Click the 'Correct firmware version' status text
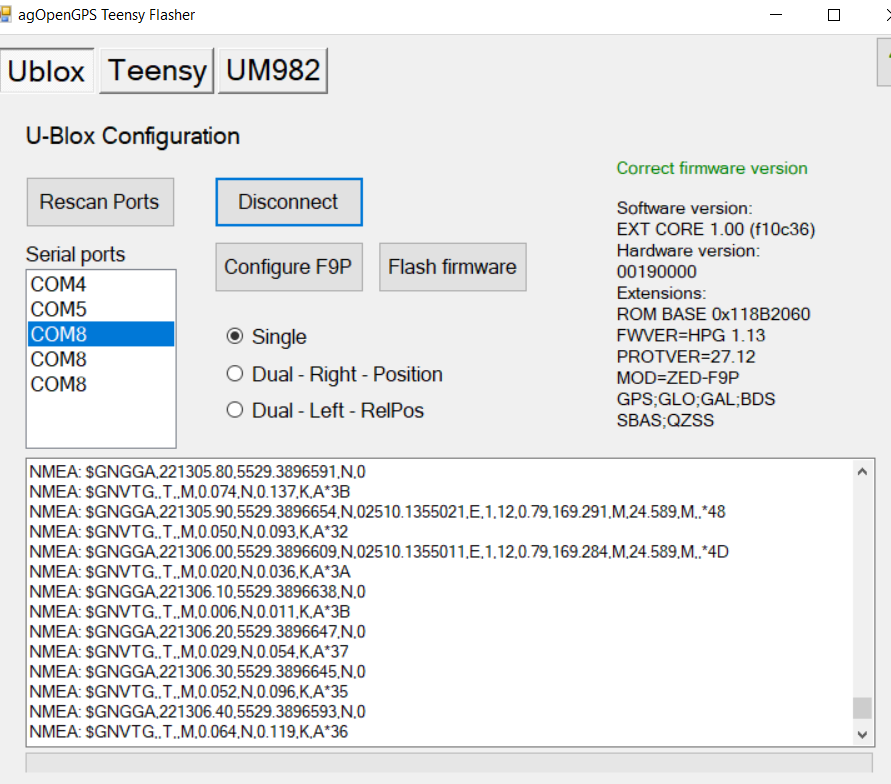Image resolution: width=891 pixels, height=784 pixels. click(x=712, y=168)
